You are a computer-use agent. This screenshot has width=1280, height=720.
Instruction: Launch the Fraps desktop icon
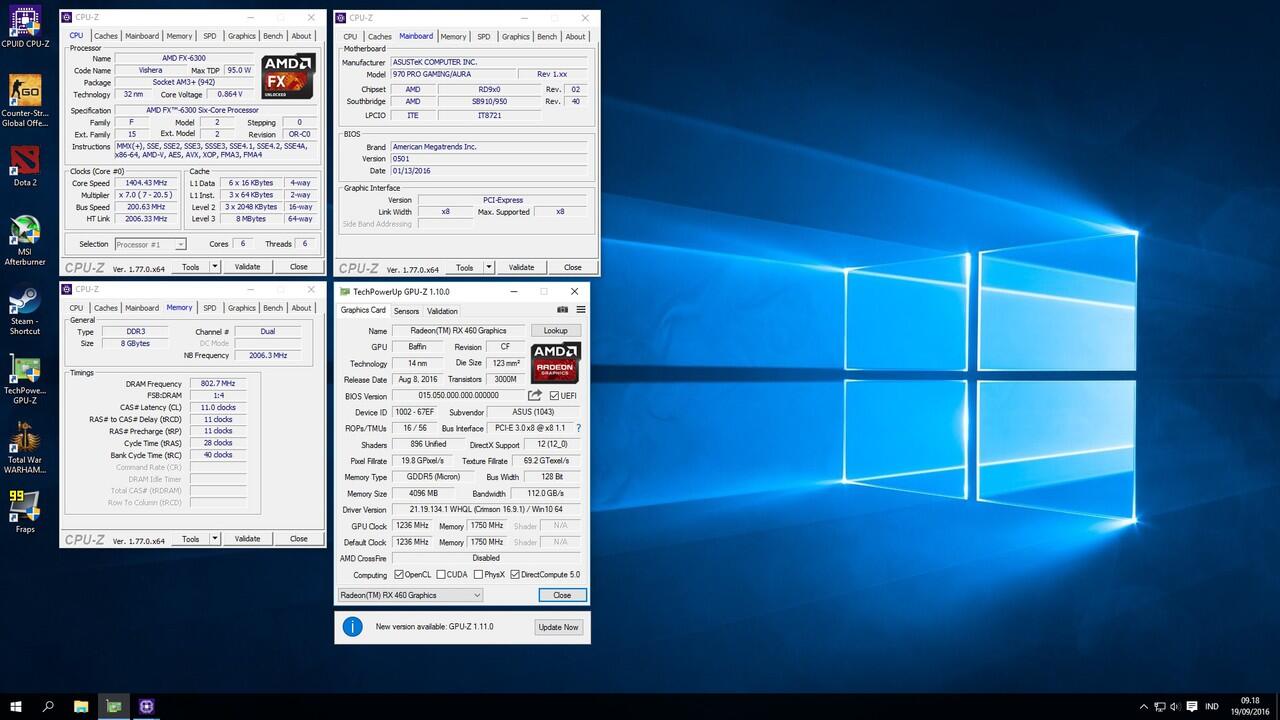(25, 512)
